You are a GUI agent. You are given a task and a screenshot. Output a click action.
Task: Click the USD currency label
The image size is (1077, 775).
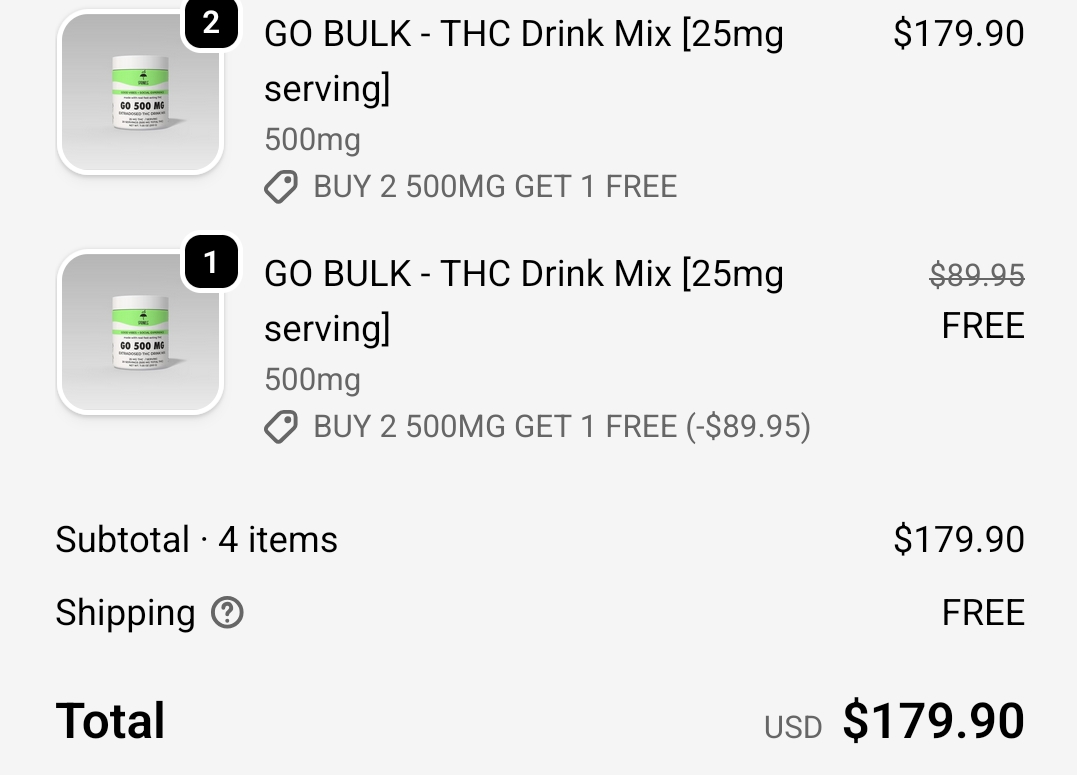tap(792, 727)
